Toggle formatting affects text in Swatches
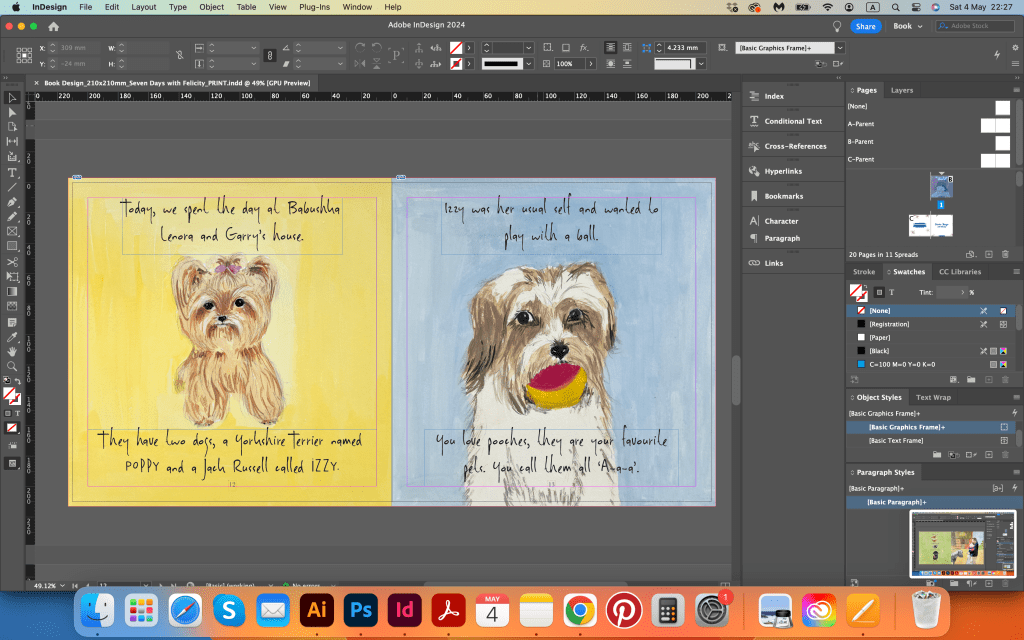Screen dimensions: 1024x640 pyautogui.click(x=891, y=292)
